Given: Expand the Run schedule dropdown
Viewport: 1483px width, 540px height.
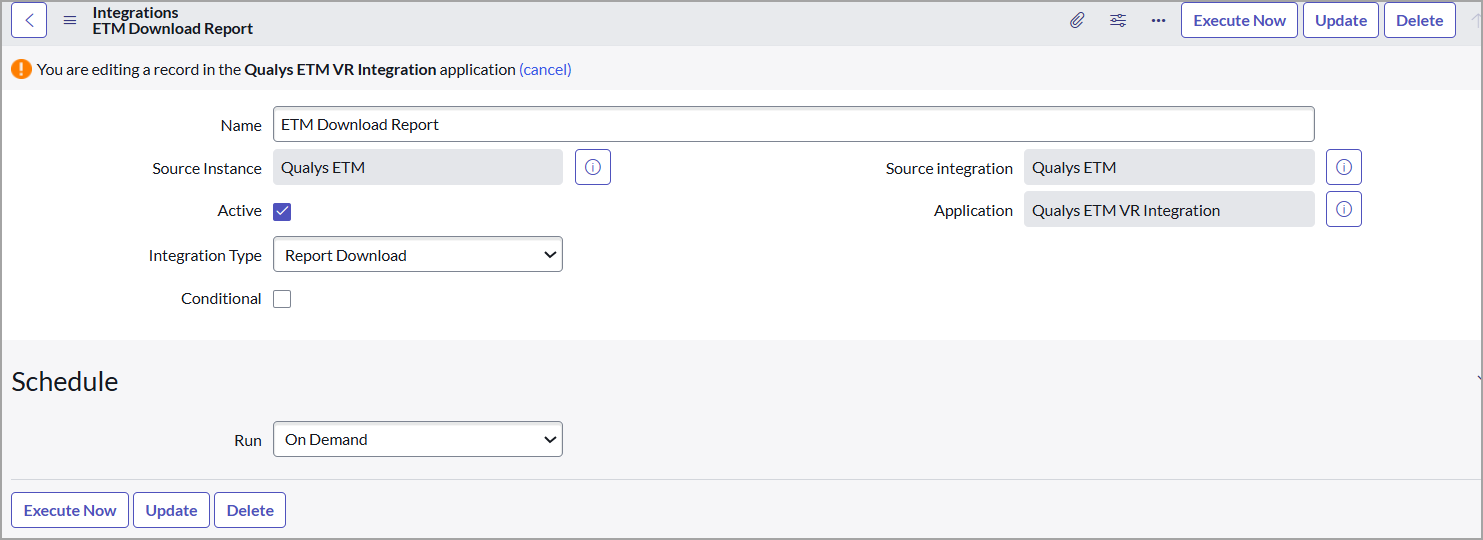Looking at the screenshot, I should coord(417,440).
